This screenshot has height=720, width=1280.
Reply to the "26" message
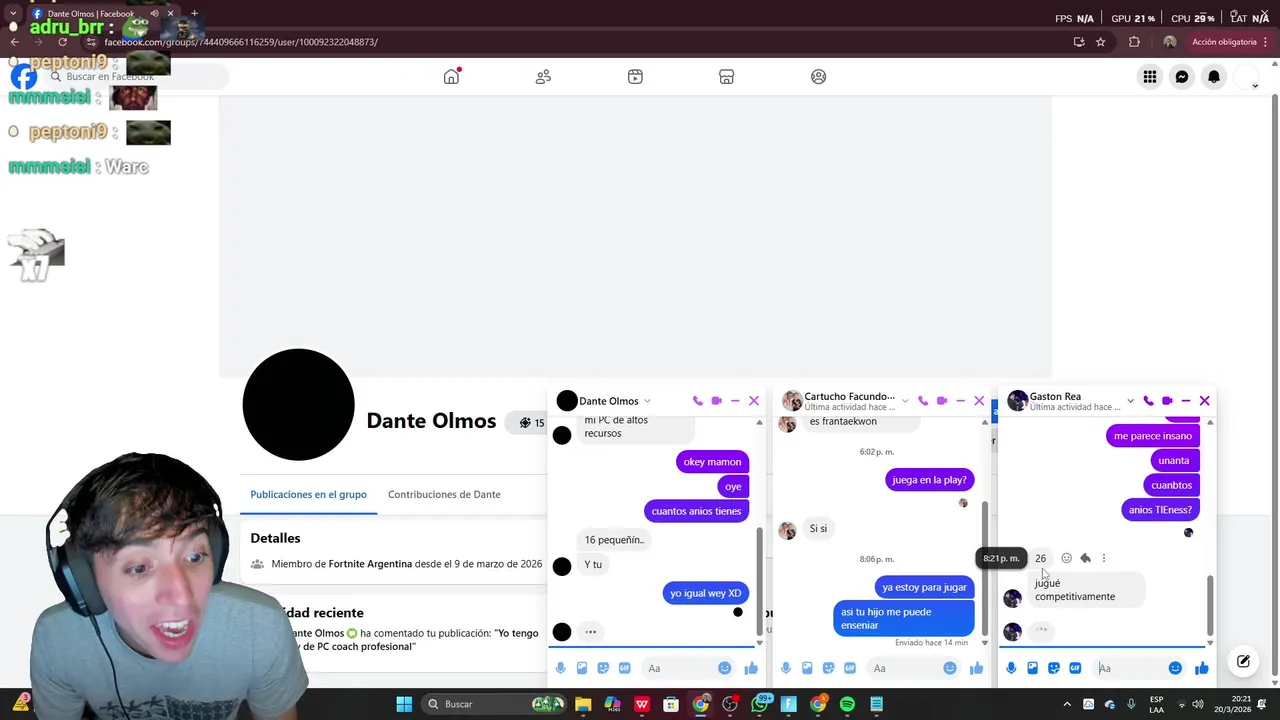coord(1085,558)
